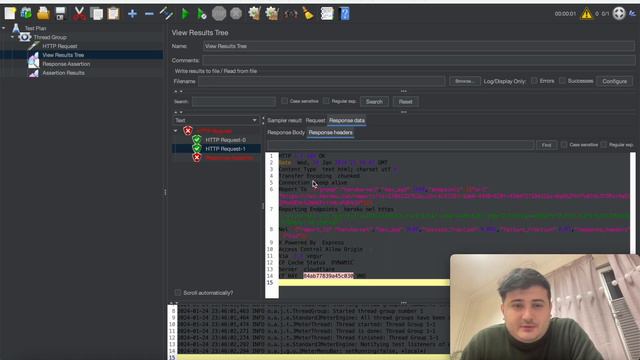The width and height of the screenshot is (640, 360).
Task: Open the Function Helper dialog icon
Action: [327, 13]
